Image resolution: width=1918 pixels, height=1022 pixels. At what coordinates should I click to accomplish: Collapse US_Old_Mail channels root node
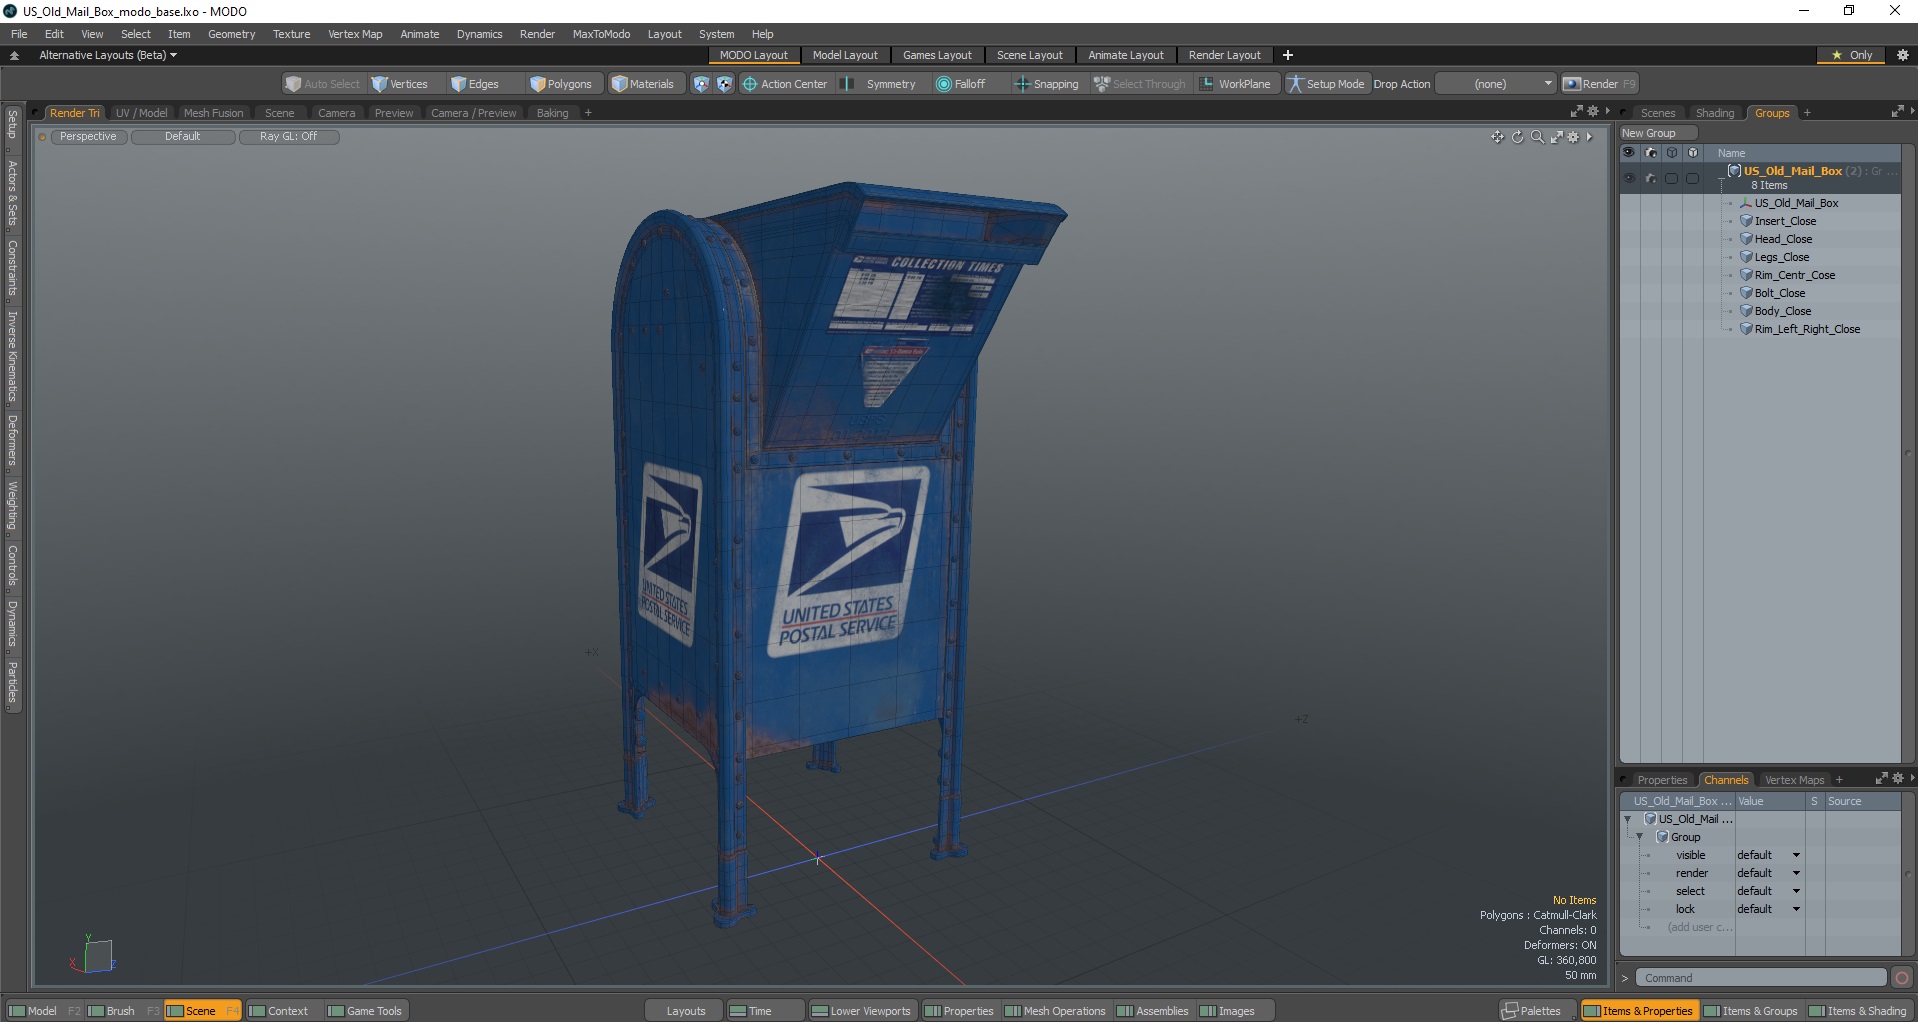1627,819
